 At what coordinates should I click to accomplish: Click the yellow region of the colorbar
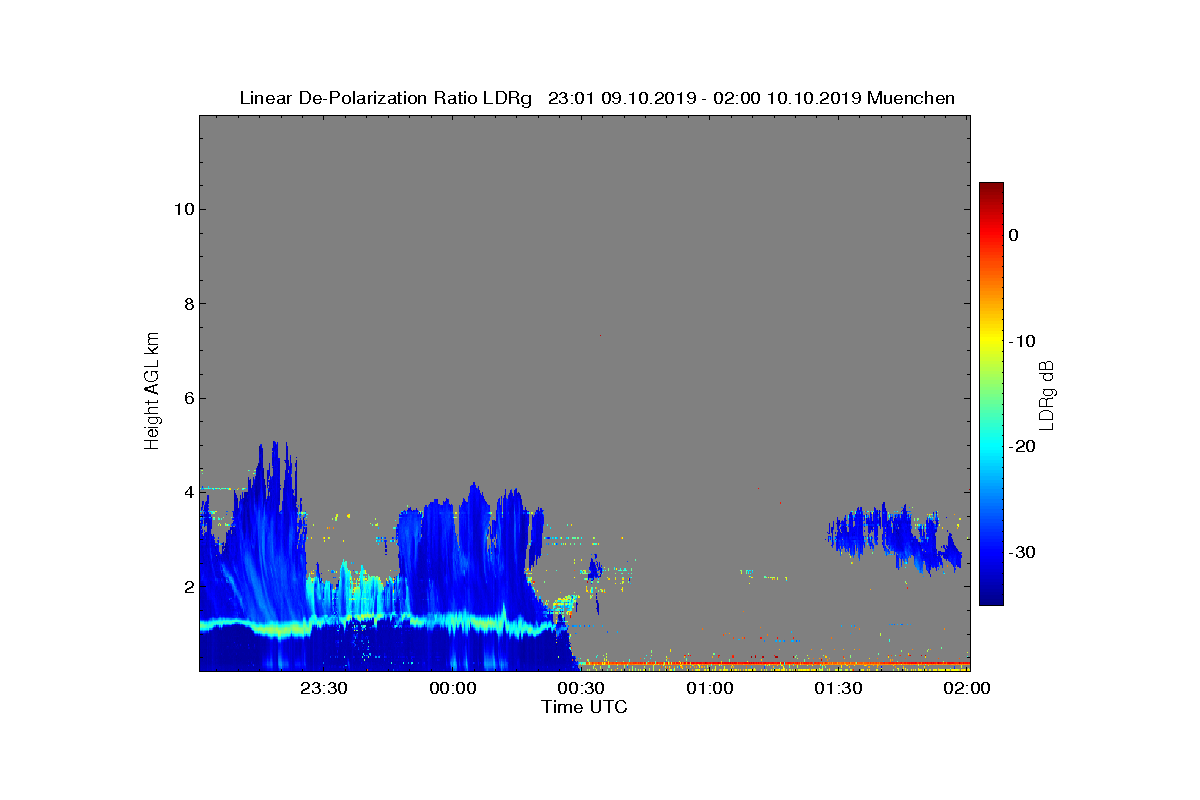991,341
